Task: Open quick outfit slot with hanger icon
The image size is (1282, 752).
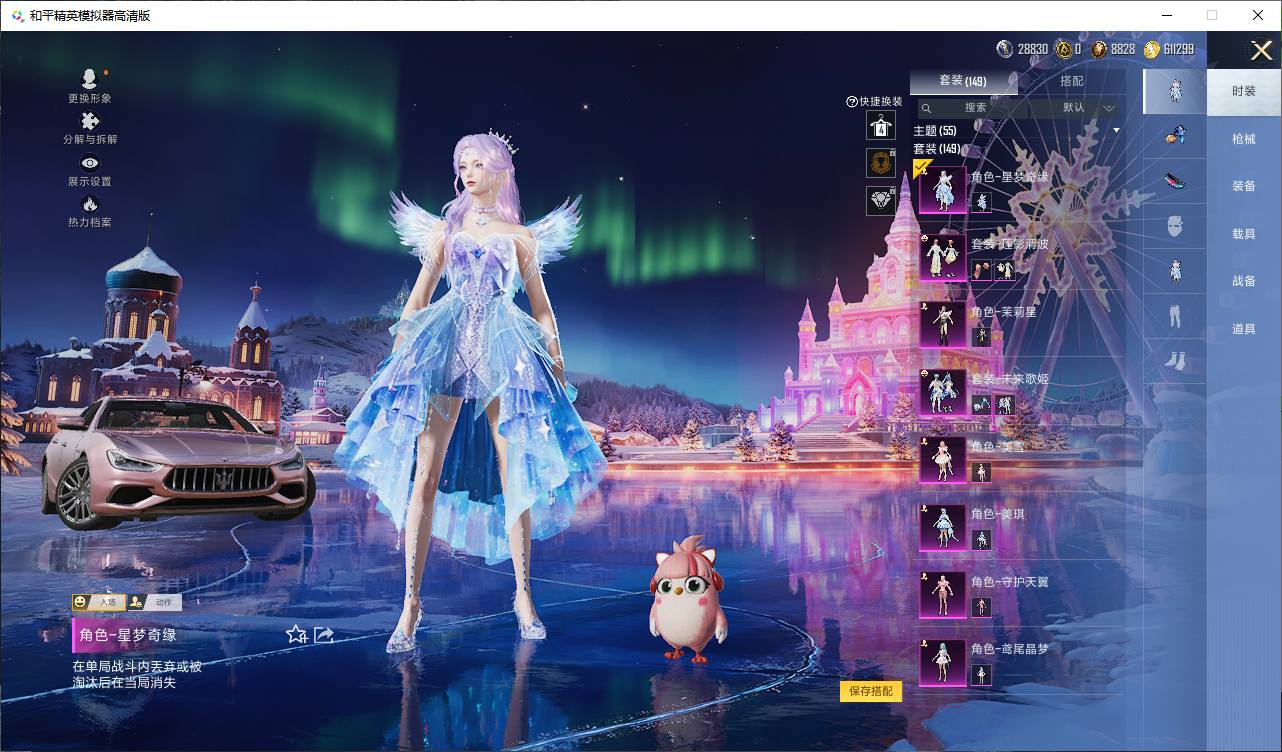Action: click(x=881, y=126)
